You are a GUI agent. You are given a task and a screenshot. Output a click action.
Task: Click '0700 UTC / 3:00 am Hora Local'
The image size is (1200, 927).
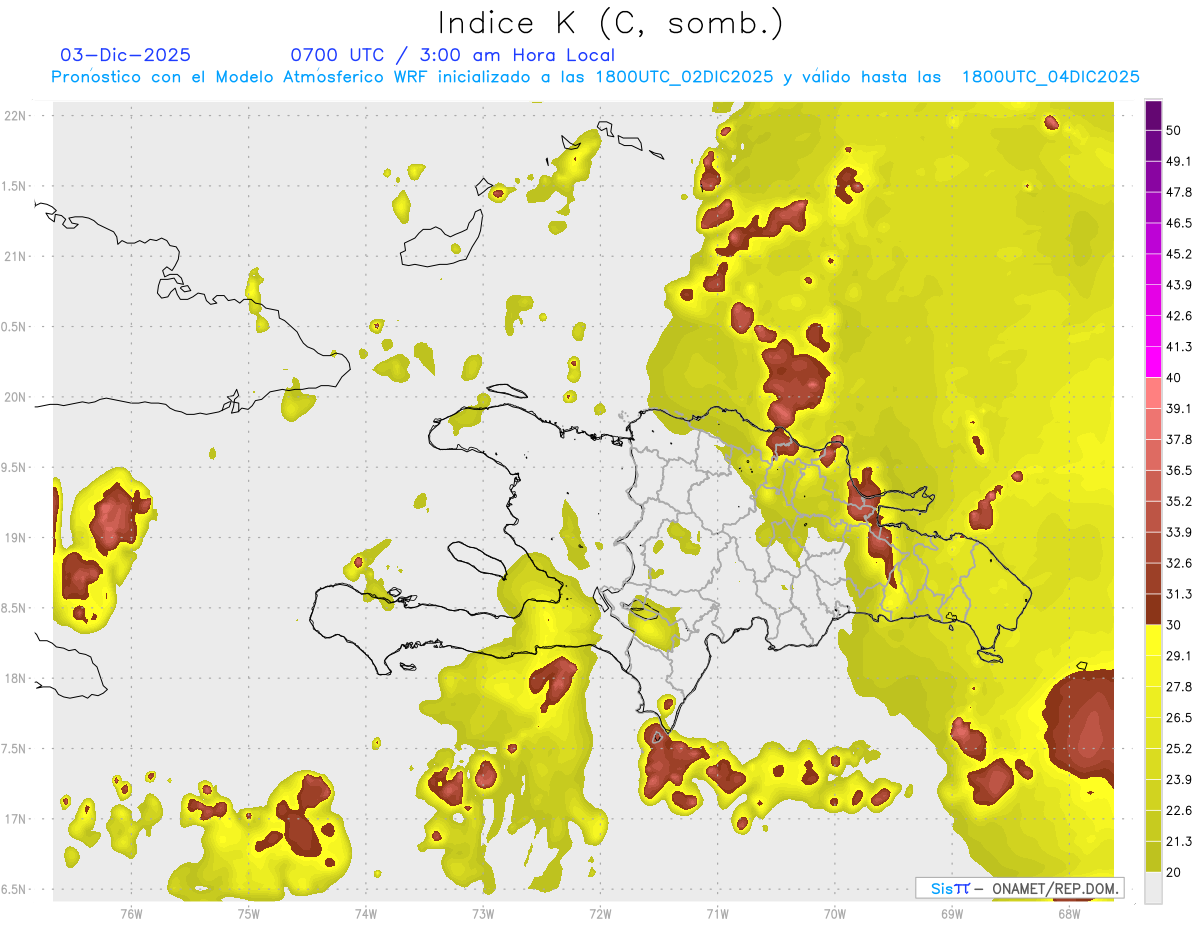click(x=452, y=56)
